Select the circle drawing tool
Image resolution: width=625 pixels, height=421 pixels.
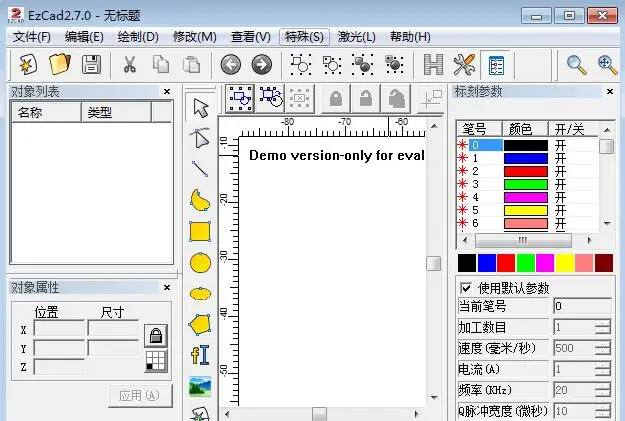pos(200,263)
